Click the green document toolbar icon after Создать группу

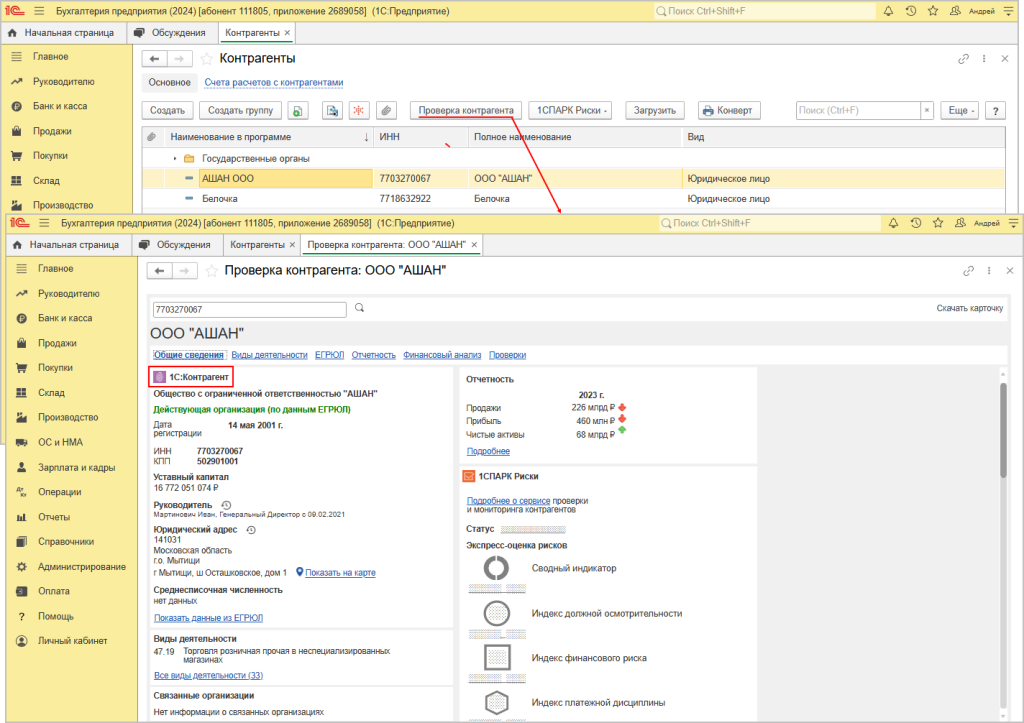click(298, 110)
